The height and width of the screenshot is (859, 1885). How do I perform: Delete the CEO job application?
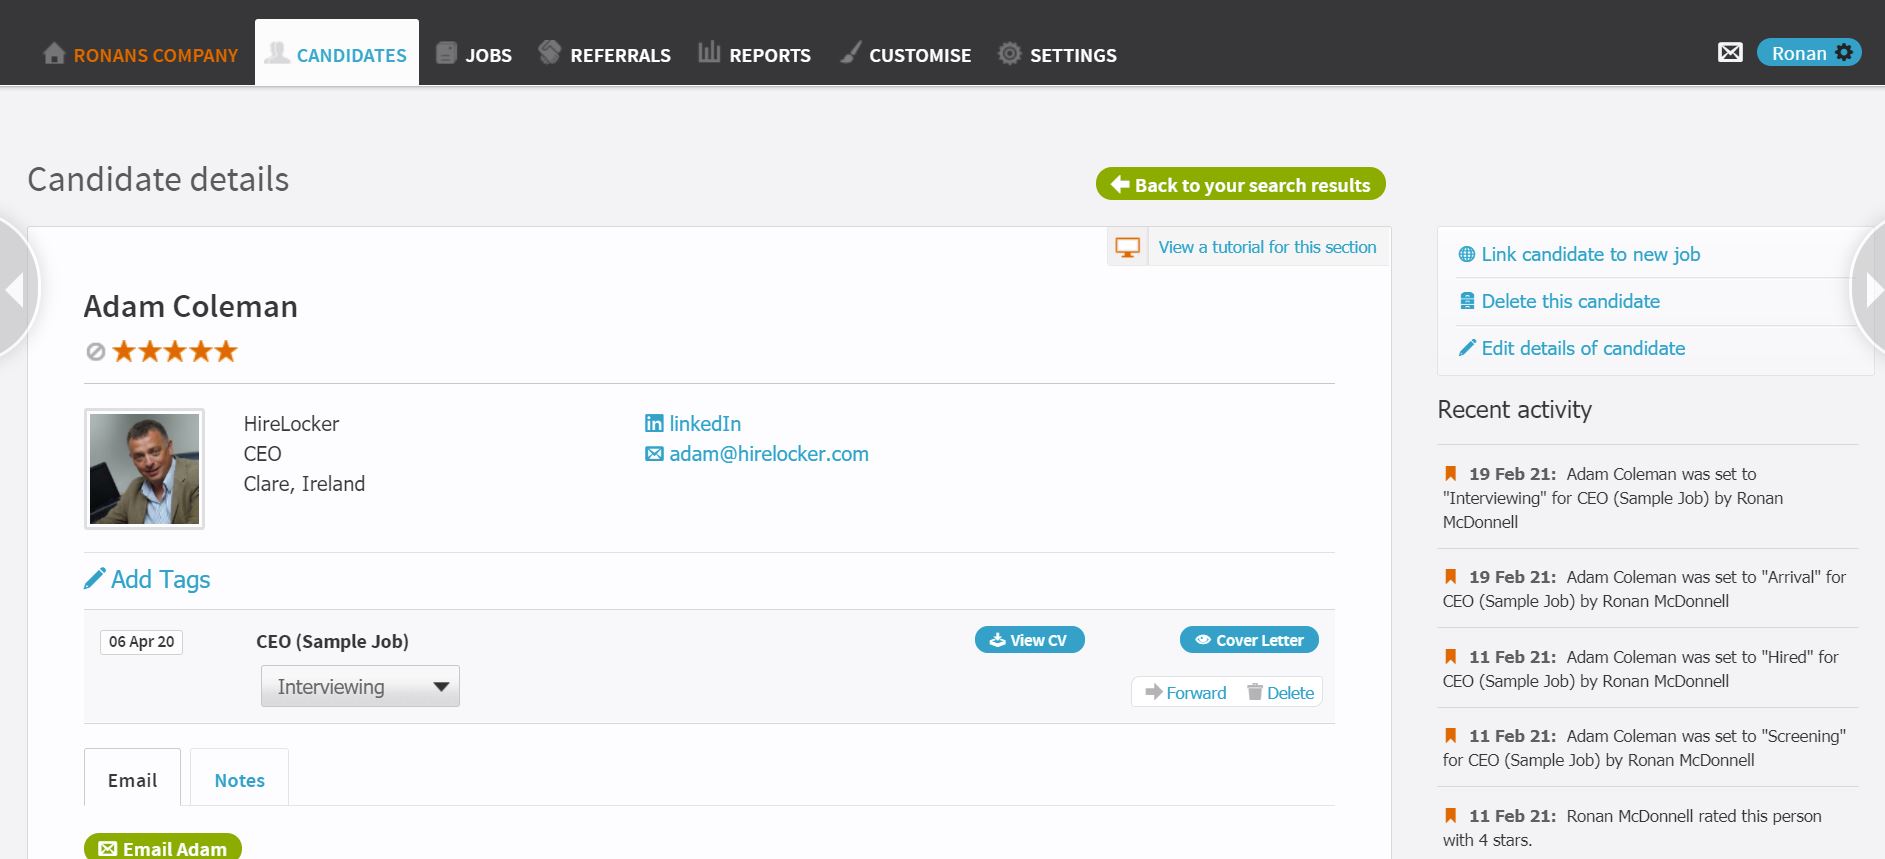[1280, 693]
